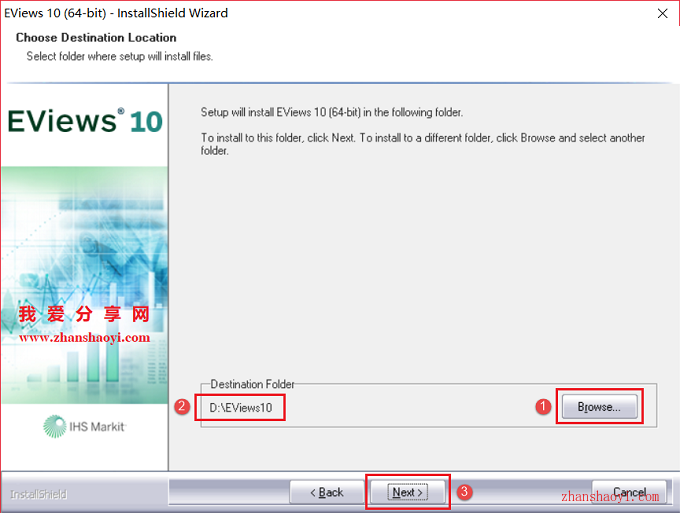
Task: Cancel the EViews setup wizard
Action: pos(629,492)
